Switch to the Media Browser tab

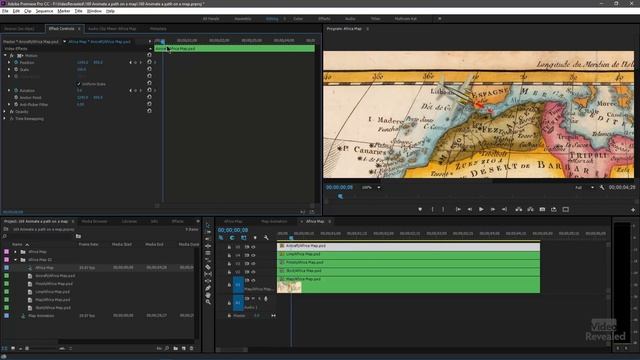[94, 221]
